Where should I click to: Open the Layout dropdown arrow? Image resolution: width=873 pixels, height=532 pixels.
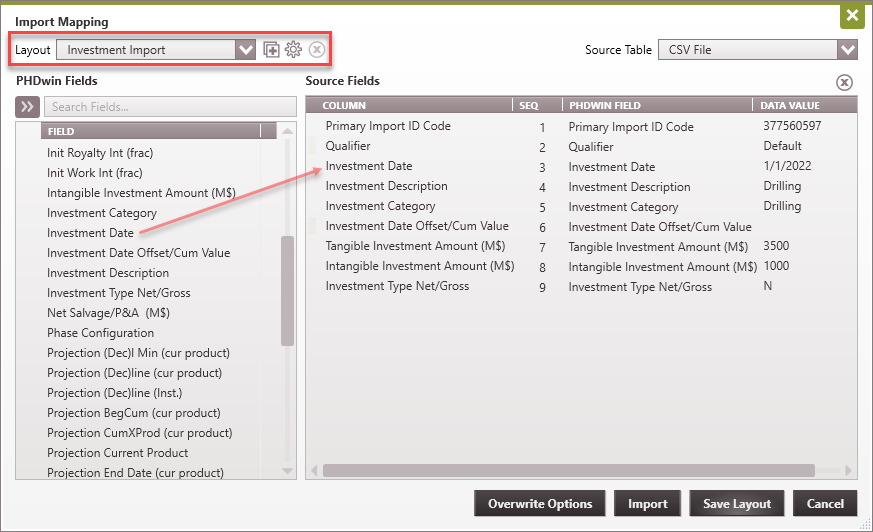(246, 50)
